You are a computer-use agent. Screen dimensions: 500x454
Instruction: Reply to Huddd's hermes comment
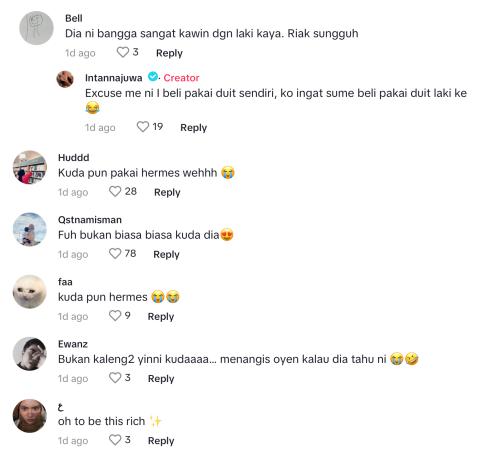pos(167,192)
